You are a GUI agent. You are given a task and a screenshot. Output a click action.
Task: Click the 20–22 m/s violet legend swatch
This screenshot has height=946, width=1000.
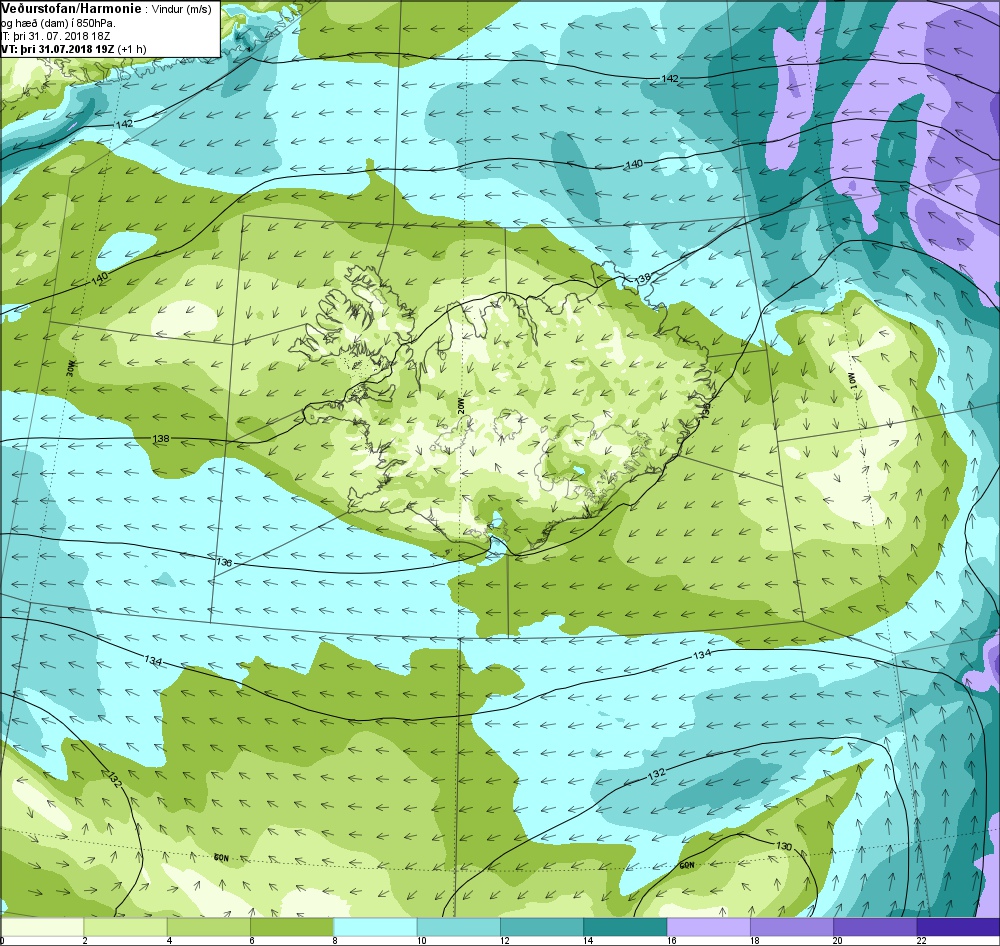(x=875, y=926)
